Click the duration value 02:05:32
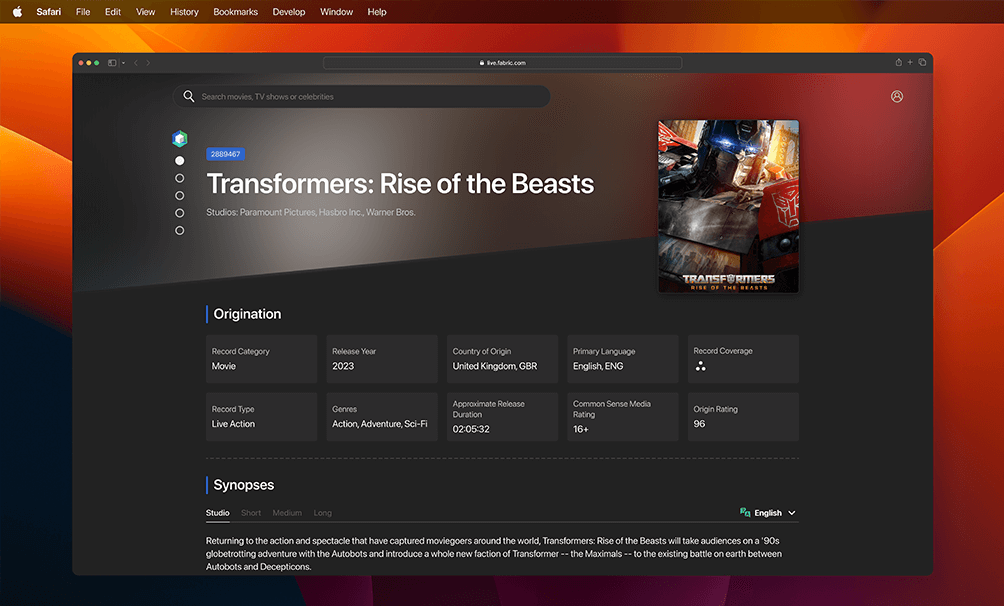 pos(471,429)
